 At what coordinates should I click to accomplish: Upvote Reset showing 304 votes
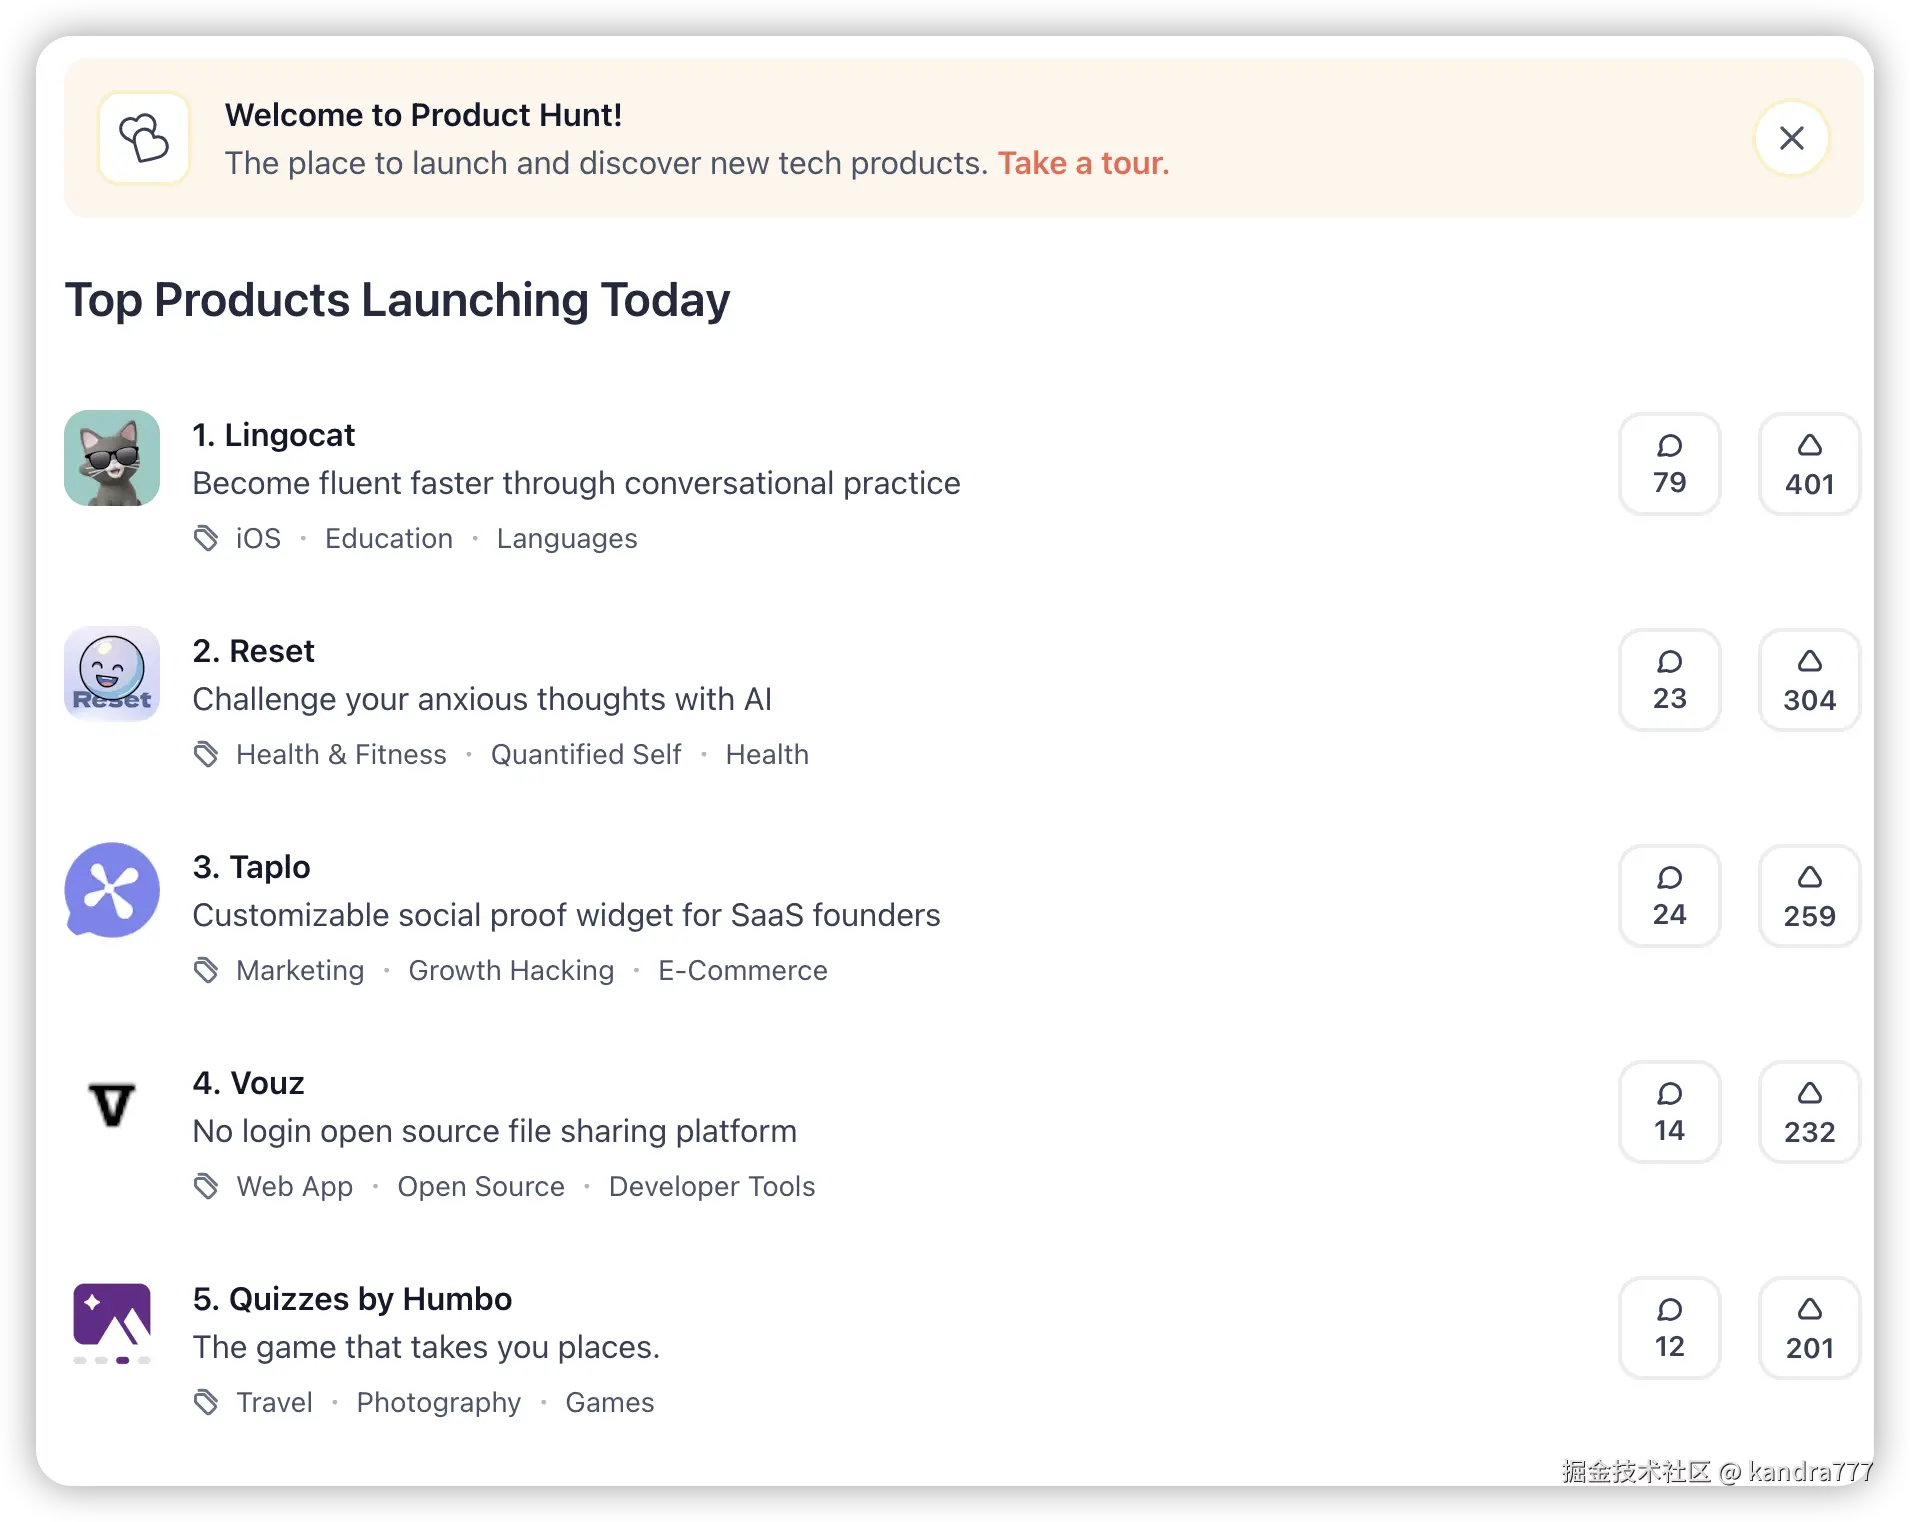coord(1809,680)
